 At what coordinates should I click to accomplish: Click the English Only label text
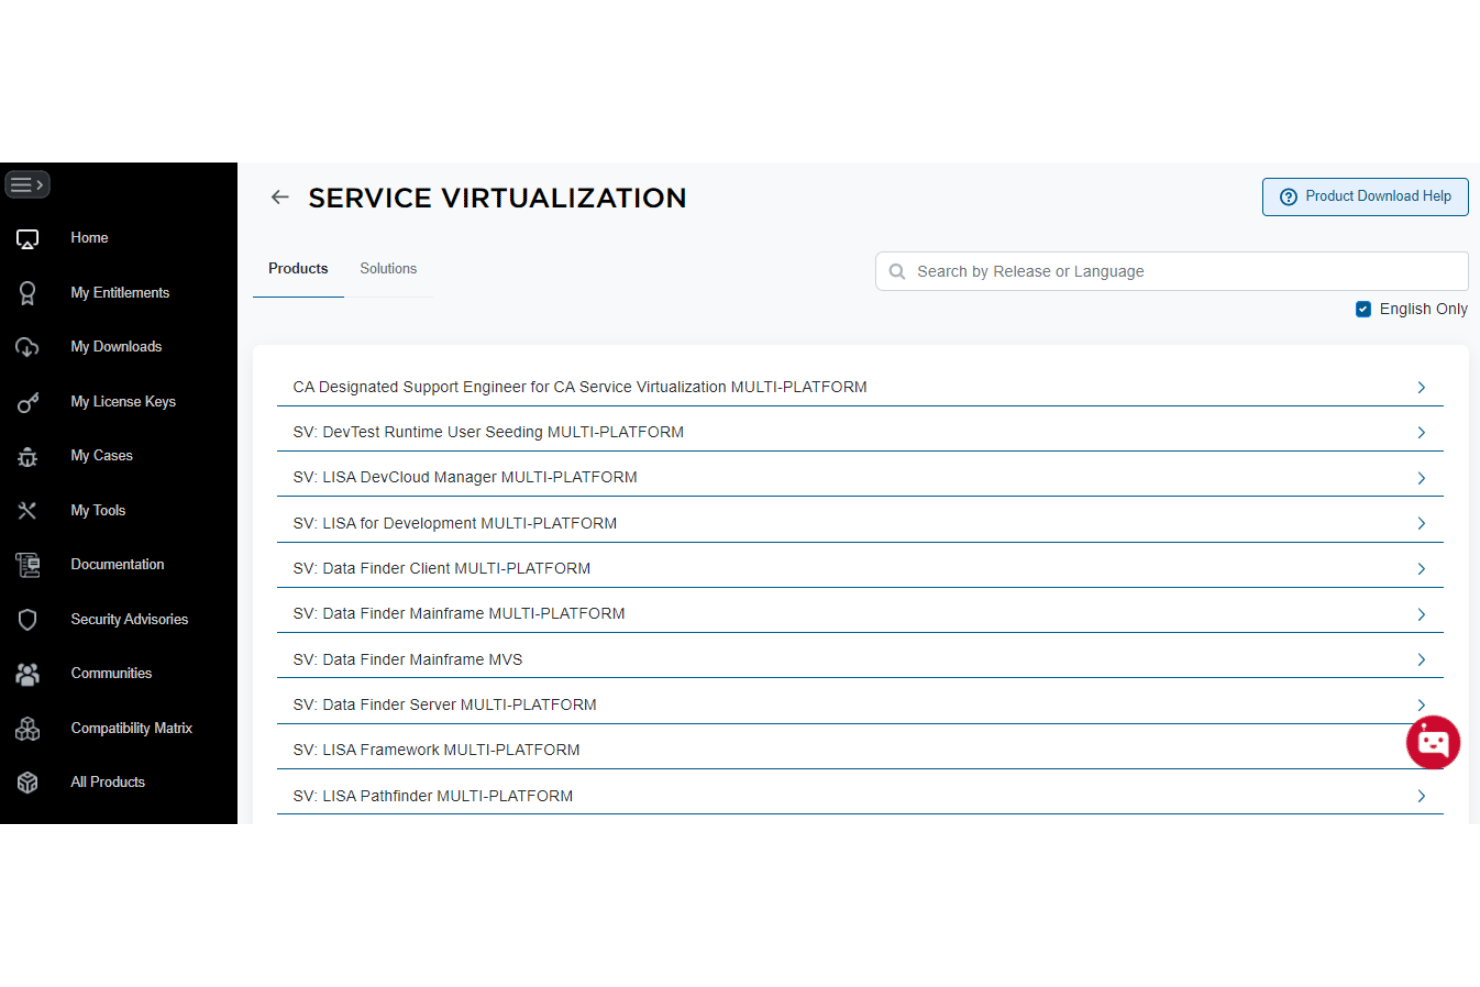coord(1423,309)
